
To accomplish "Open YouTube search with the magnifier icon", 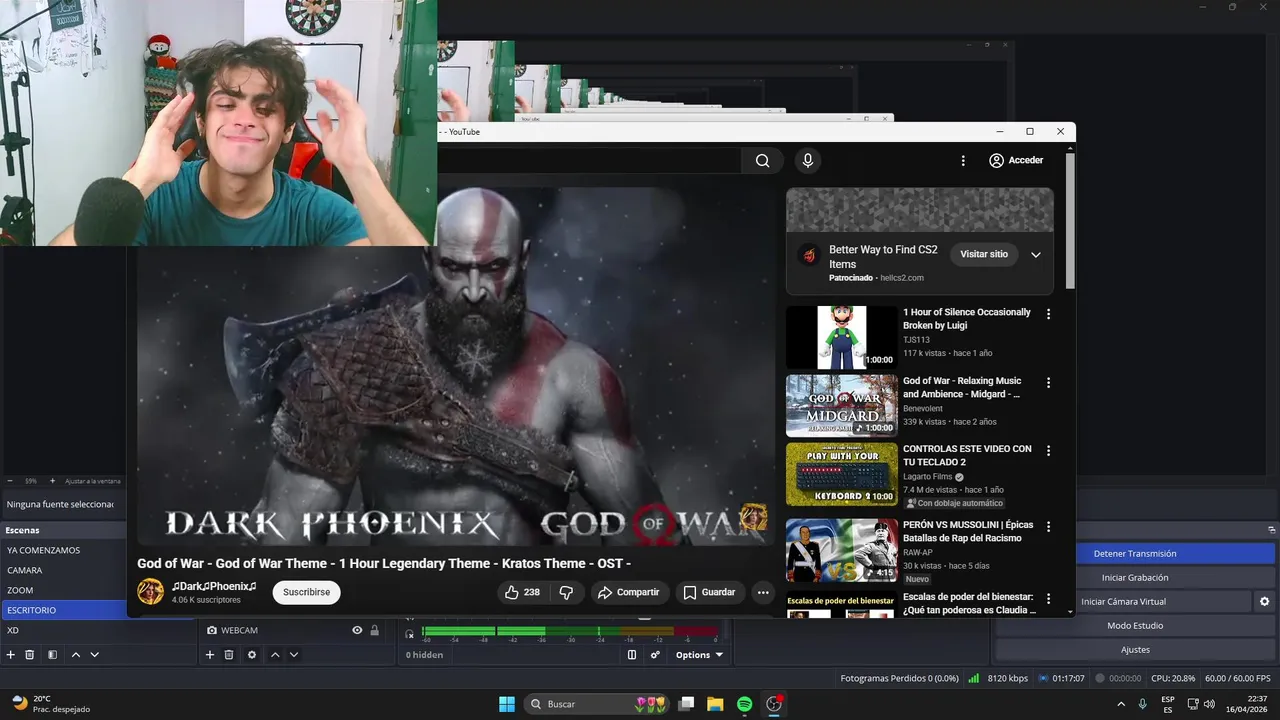I will 763,161.
